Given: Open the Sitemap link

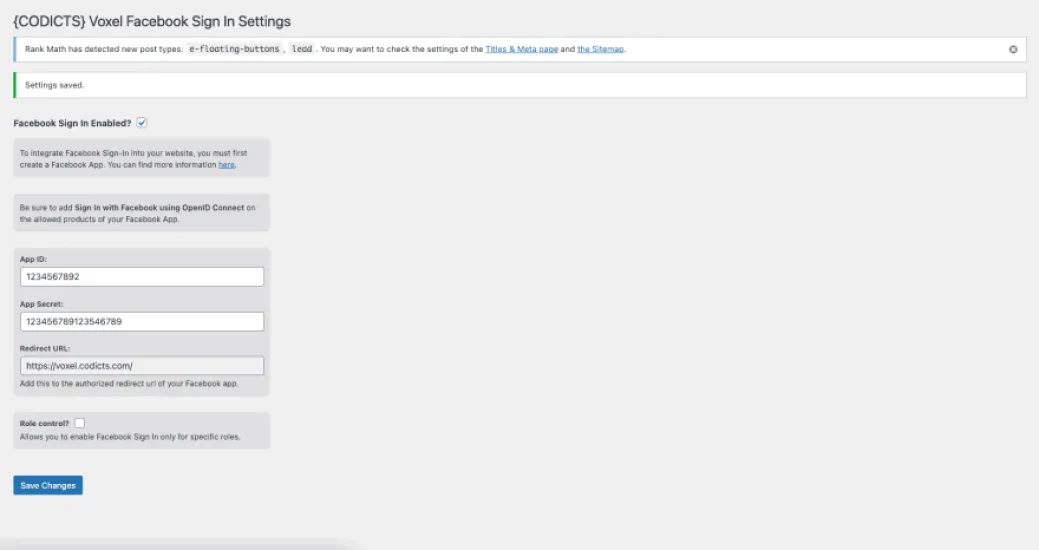Looking at the screenshot, I should click(x=600, y=49).
